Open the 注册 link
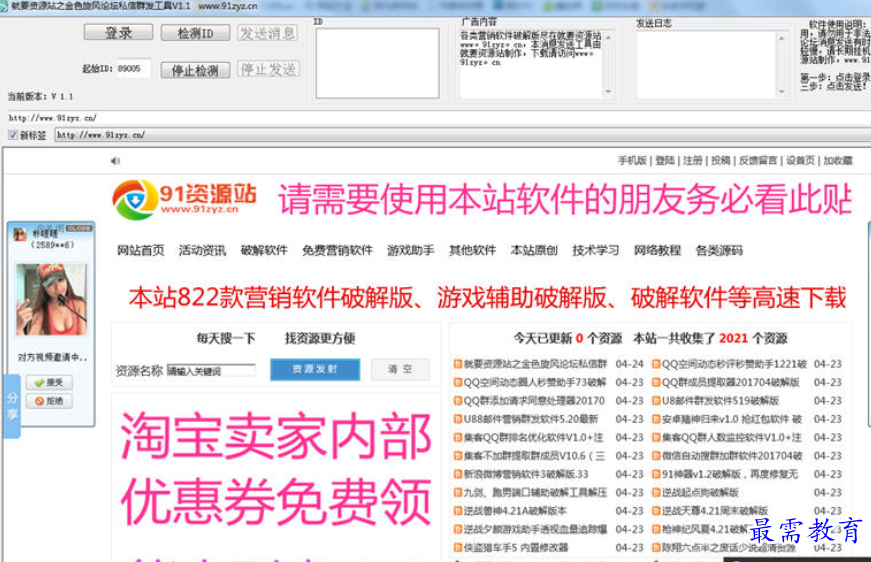871x562 pixels. pos(693,160)
